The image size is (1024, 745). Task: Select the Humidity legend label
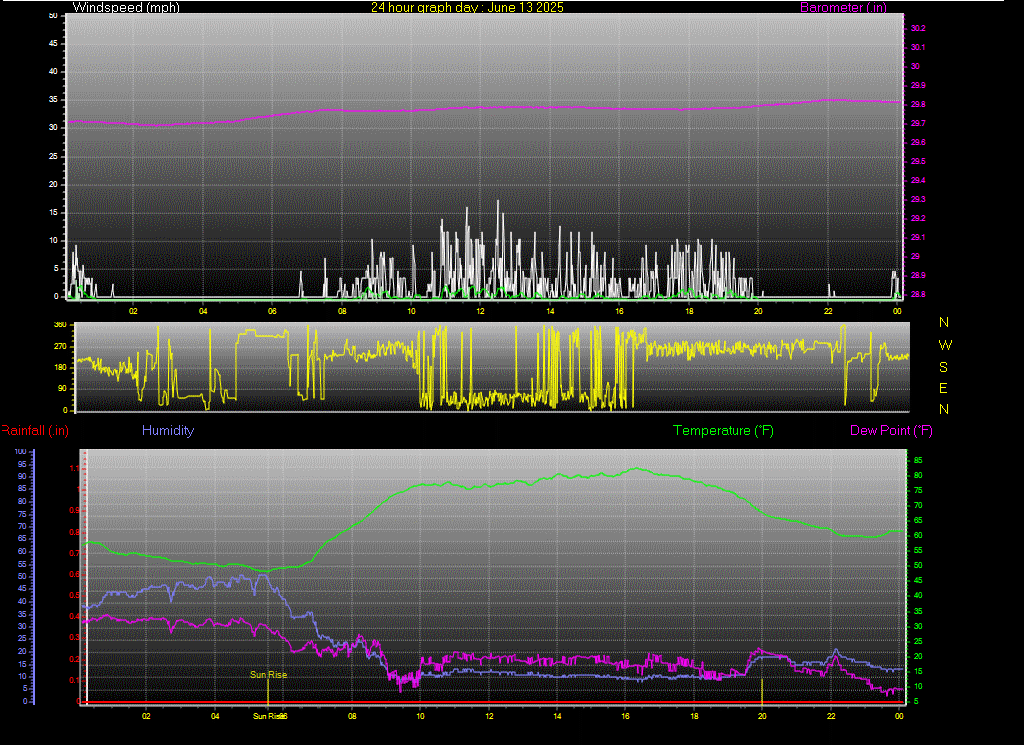(168, 430)
